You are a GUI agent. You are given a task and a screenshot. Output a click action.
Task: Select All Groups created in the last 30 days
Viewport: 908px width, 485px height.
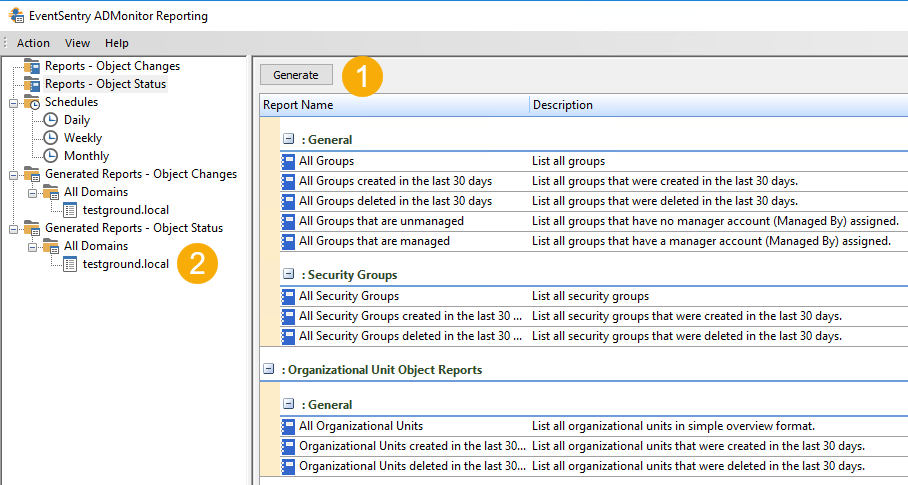click(594, 181)
